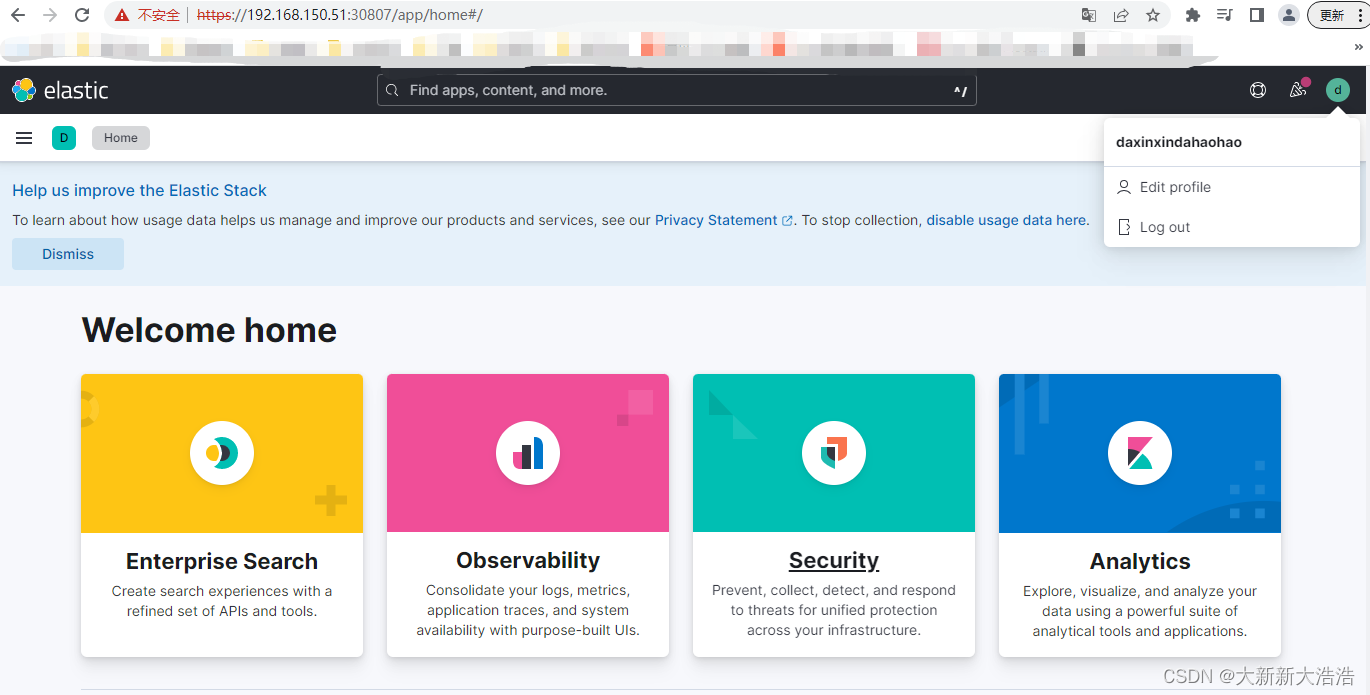Click the Log out door icon
1370x695 pixels.
(x=1124, y=227)
